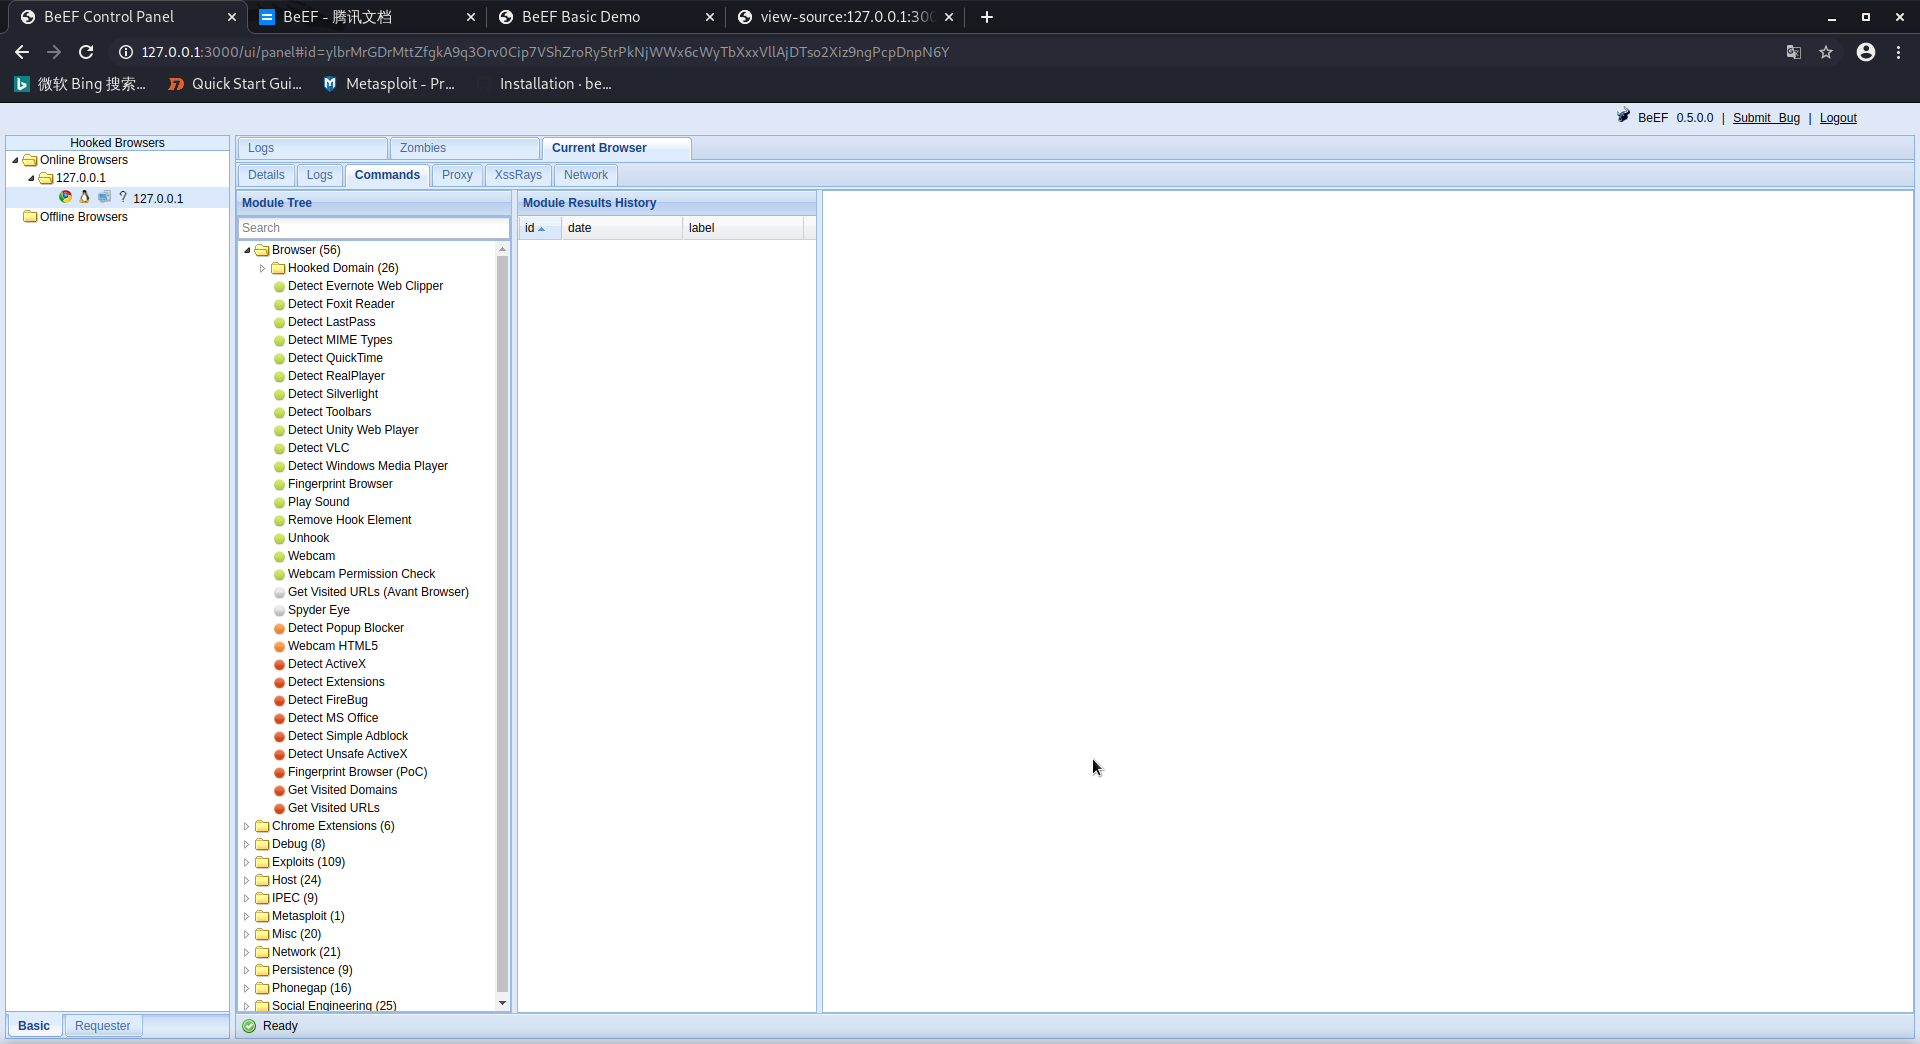Viewport: 1920px width, 1044px height.
Task: Click the Chrome browser icon for hooked 127.0.0.1
Action: (65, 198)
